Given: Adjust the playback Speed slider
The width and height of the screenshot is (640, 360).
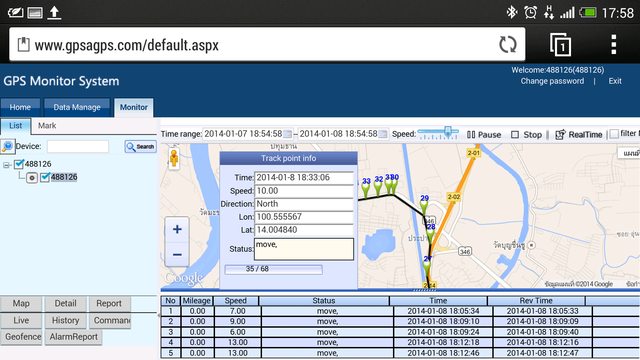Looking at the screenshot, I should (438, 133).
